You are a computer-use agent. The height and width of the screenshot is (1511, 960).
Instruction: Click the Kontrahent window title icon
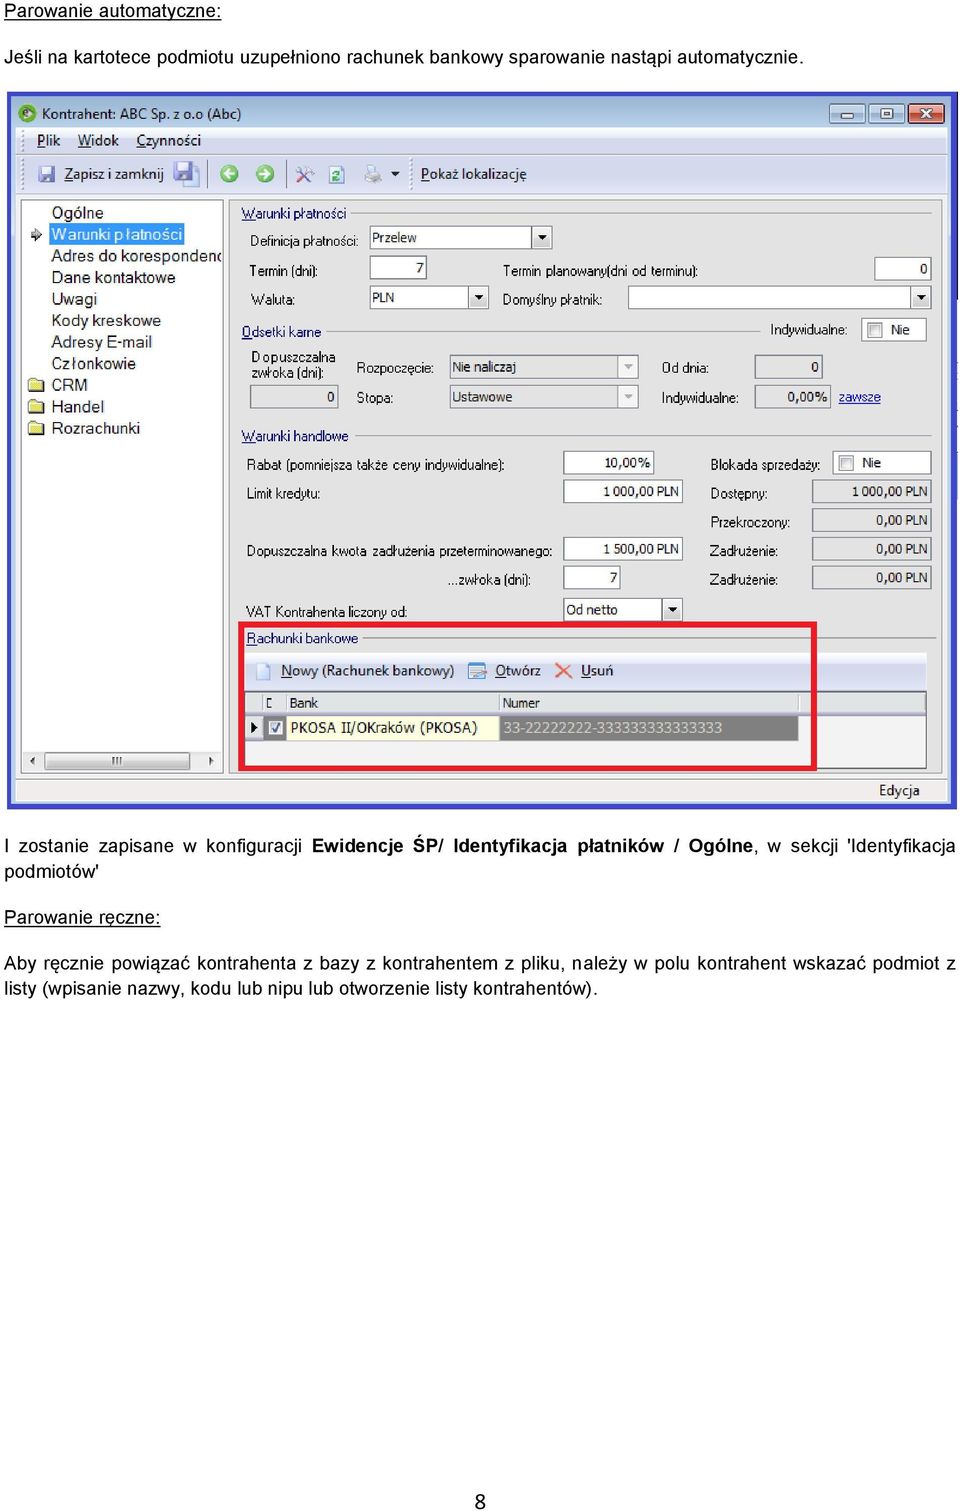click(x=28, y=114)
